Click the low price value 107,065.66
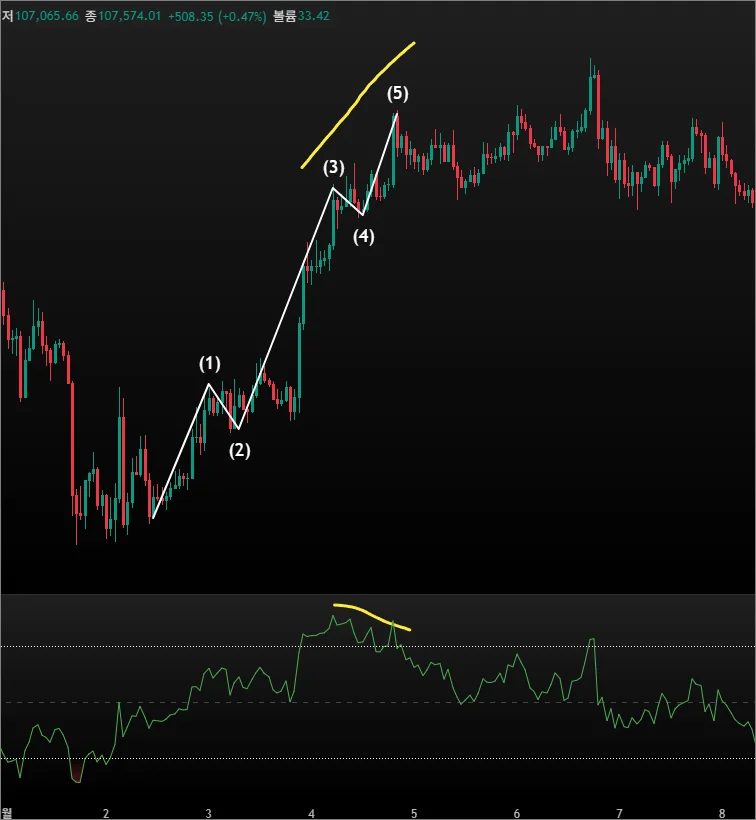The image size is (756, 820). pos(47,16)
